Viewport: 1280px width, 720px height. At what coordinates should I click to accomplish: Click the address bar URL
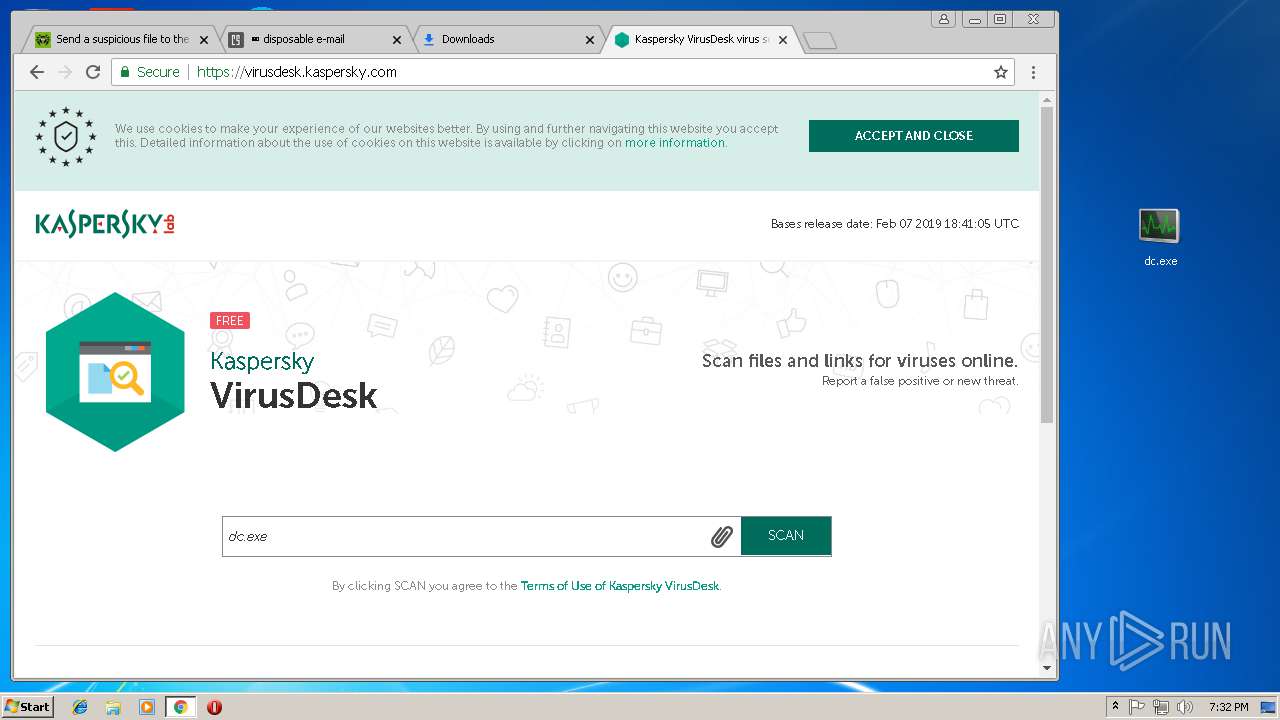tap(297, 72)
